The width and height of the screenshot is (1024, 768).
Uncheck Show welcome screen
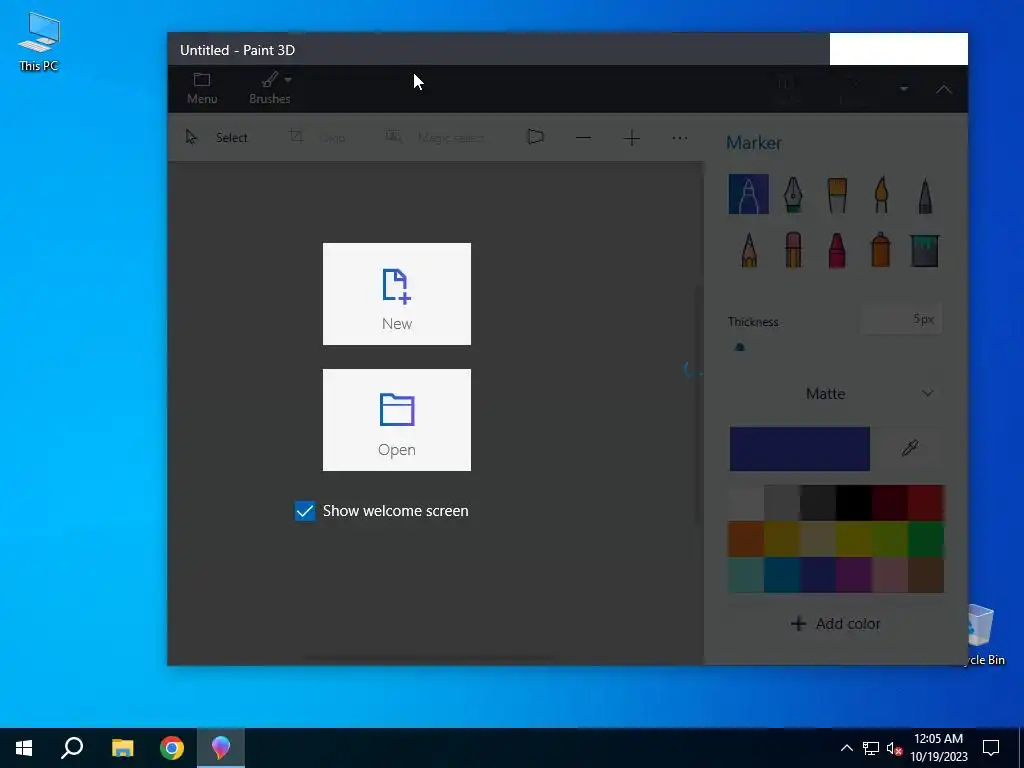click(304, 511)
